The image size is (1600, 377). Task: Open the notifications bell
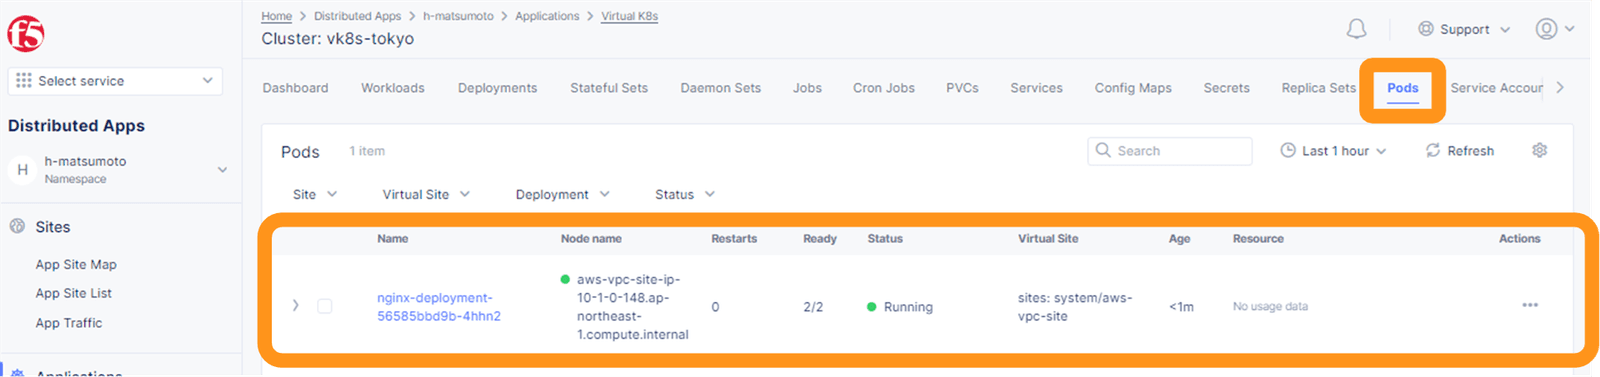pyautogui.click(x=1356, y=29)
